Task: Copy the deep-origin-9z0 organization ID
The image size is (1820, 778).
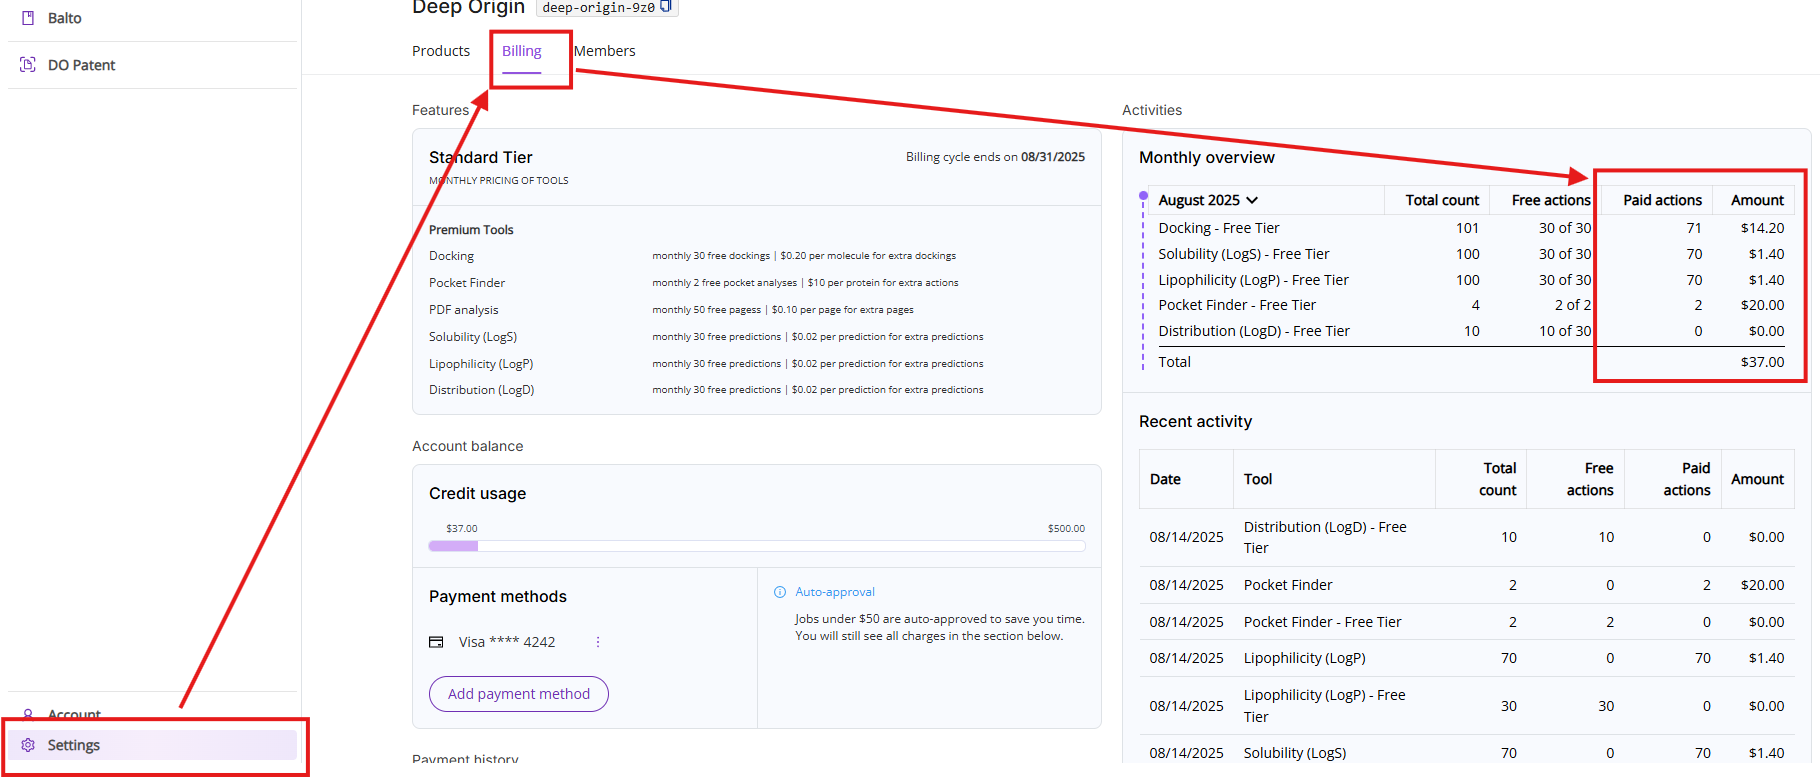Action: (x=666, y=7)
